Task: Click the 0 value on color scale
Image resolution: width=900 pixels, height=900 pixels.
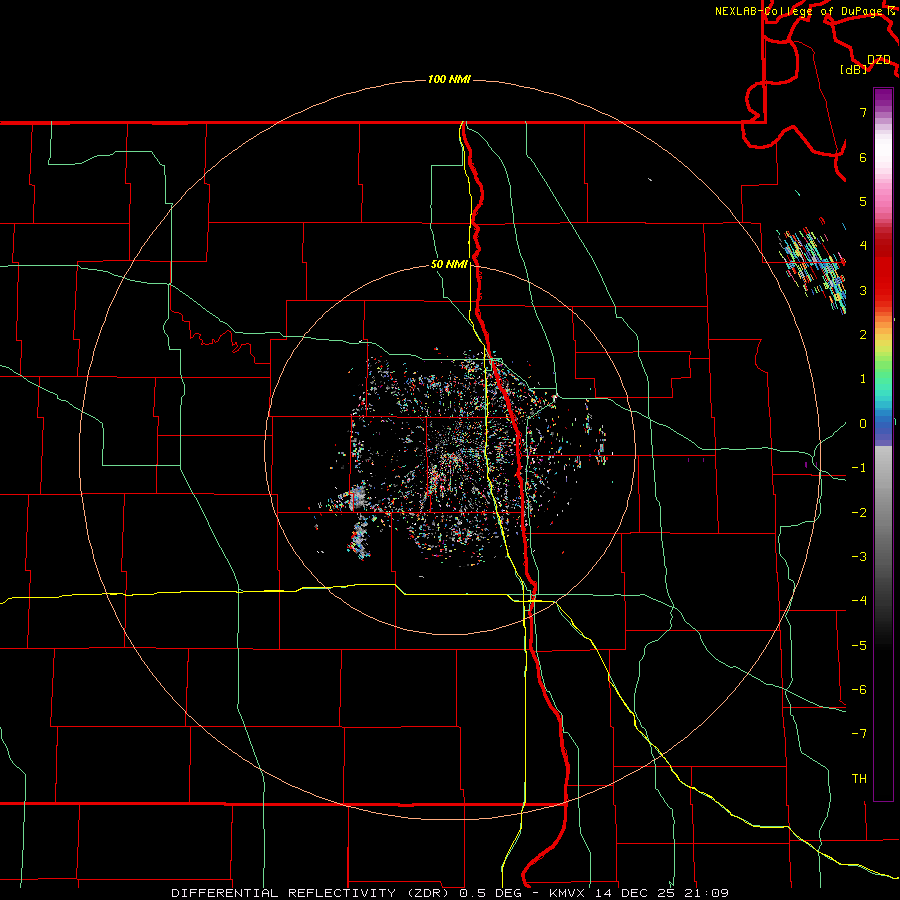Action: (863, 424)
